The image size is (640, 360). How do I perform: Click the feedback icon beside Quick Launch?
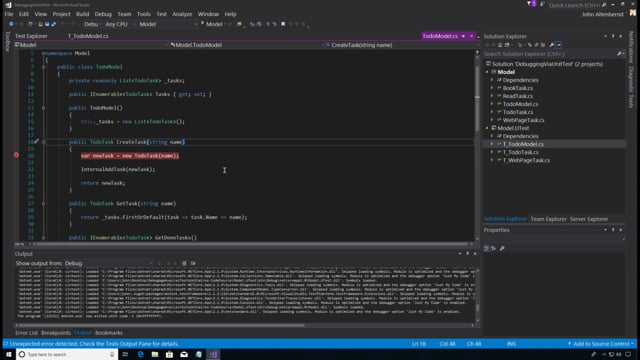[x=542, y=4]
